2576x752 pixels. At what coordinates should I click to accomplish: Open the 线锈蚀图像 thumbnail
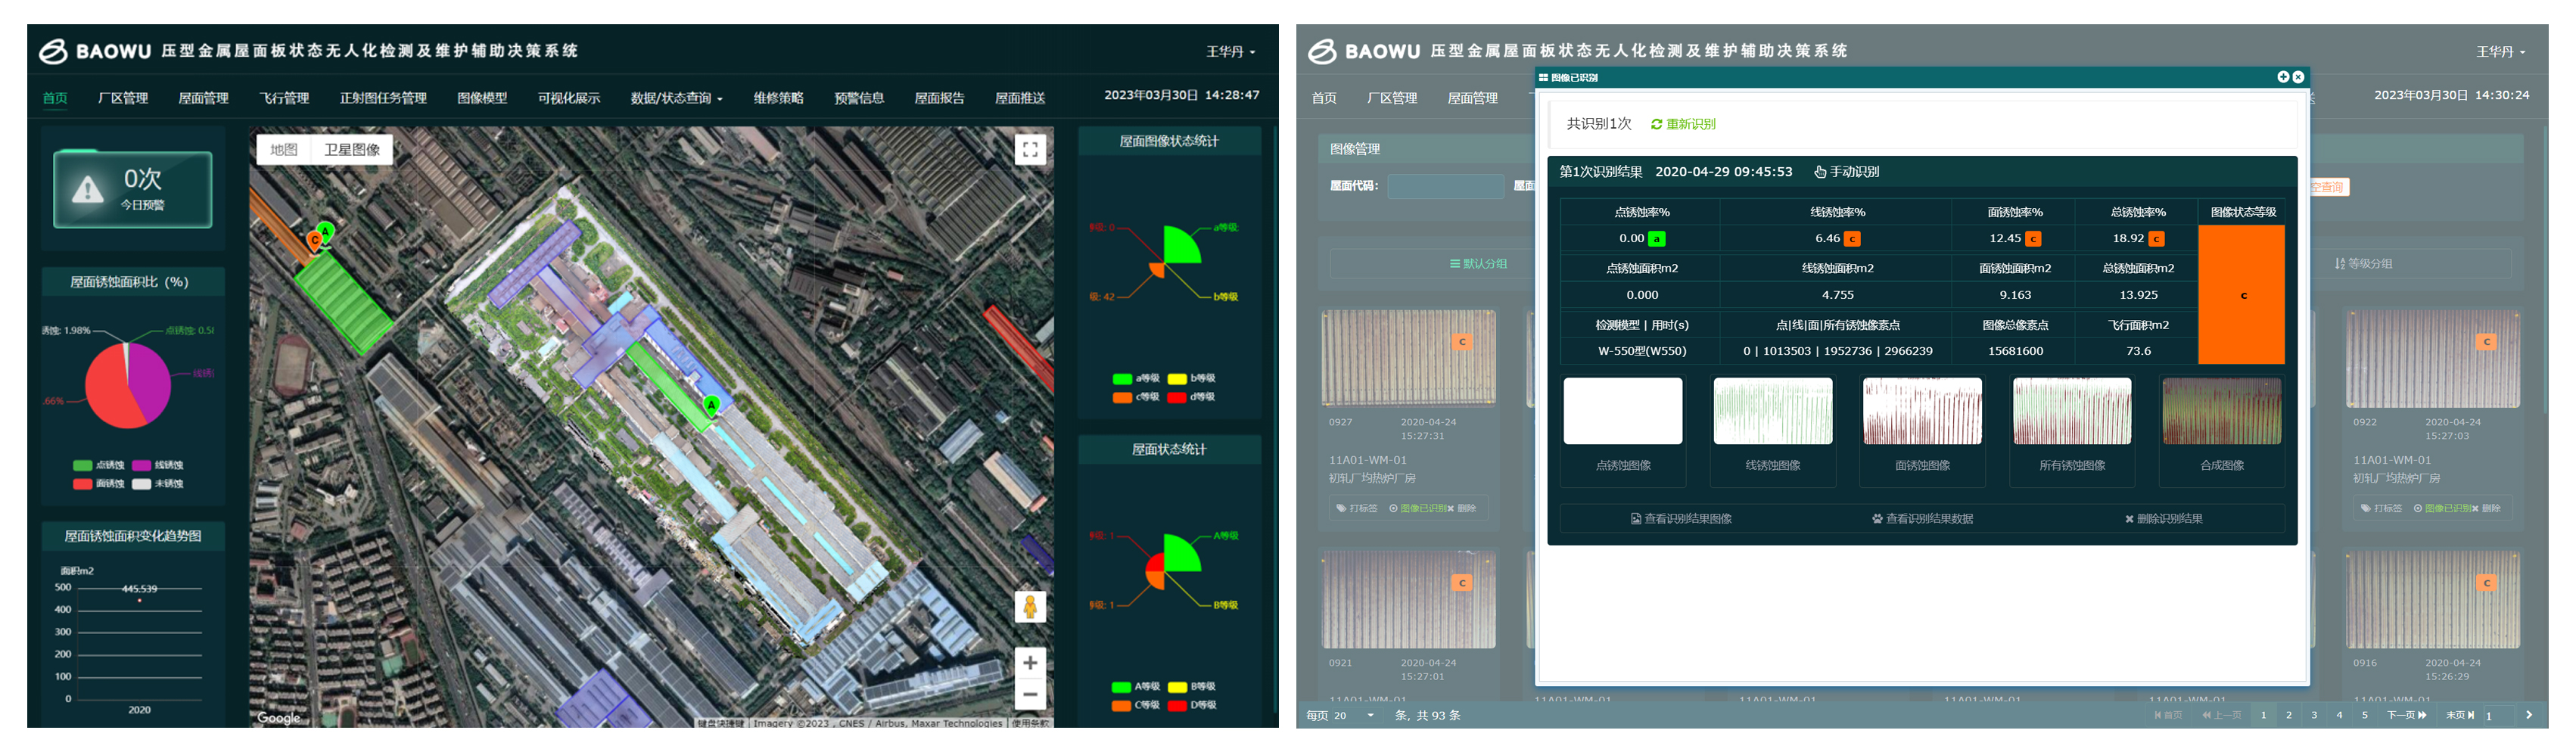[x=1773, y=411]
